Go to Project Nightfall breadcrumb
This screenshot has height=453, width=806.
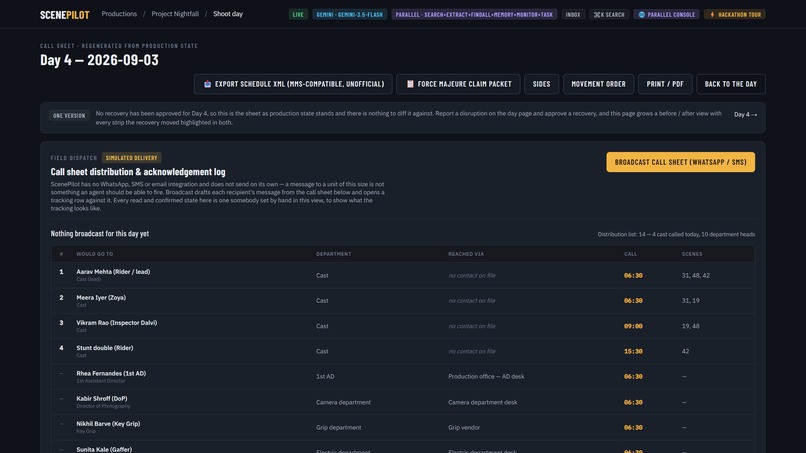point(175,14)
